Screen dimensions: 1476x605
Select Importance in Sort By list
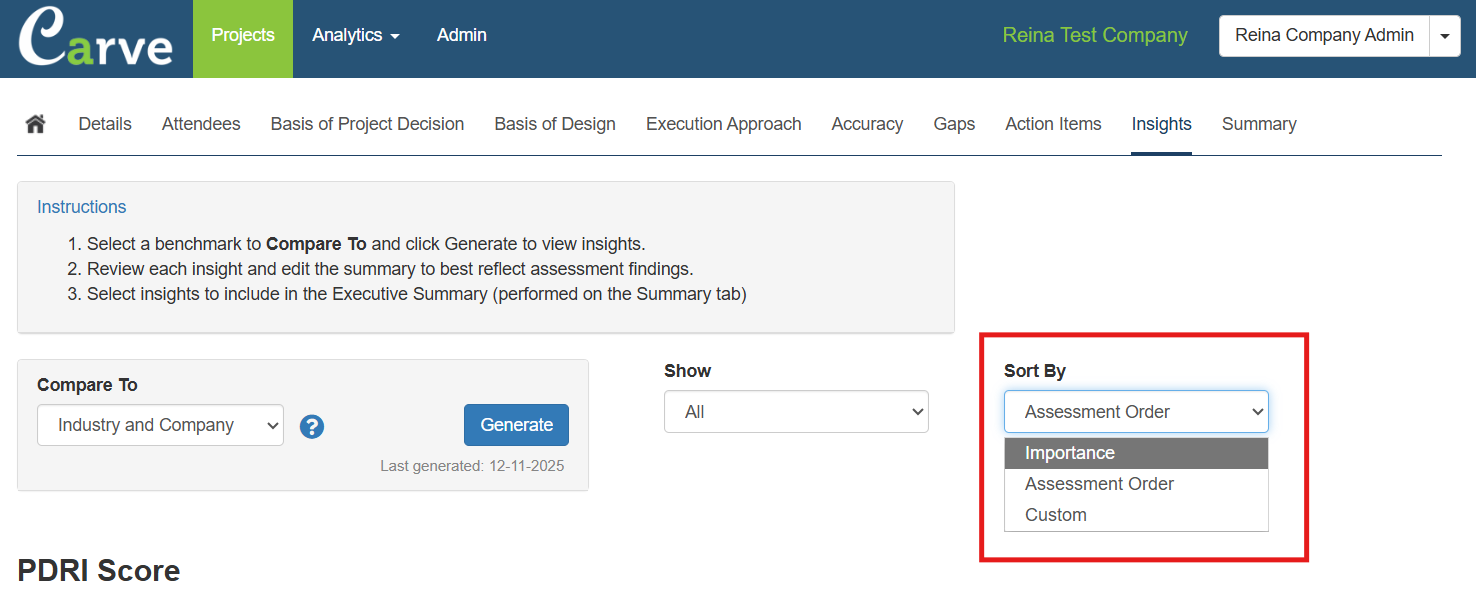[x=1070, y=453]
